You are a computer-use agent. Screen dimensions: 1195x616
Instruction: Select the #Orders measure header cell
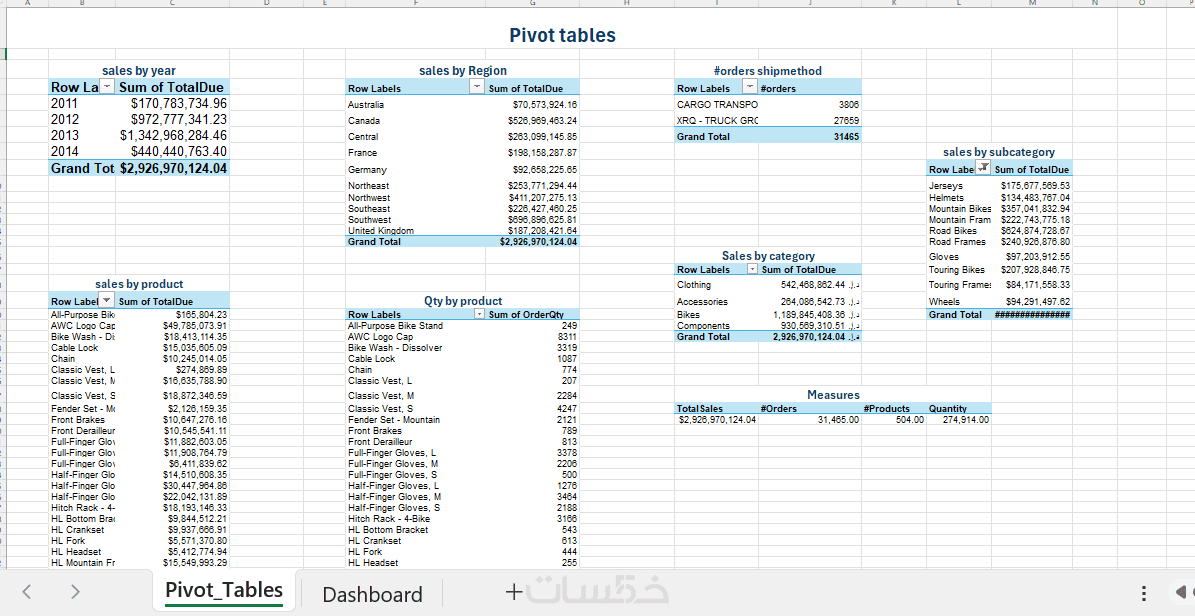pos(810,409)
